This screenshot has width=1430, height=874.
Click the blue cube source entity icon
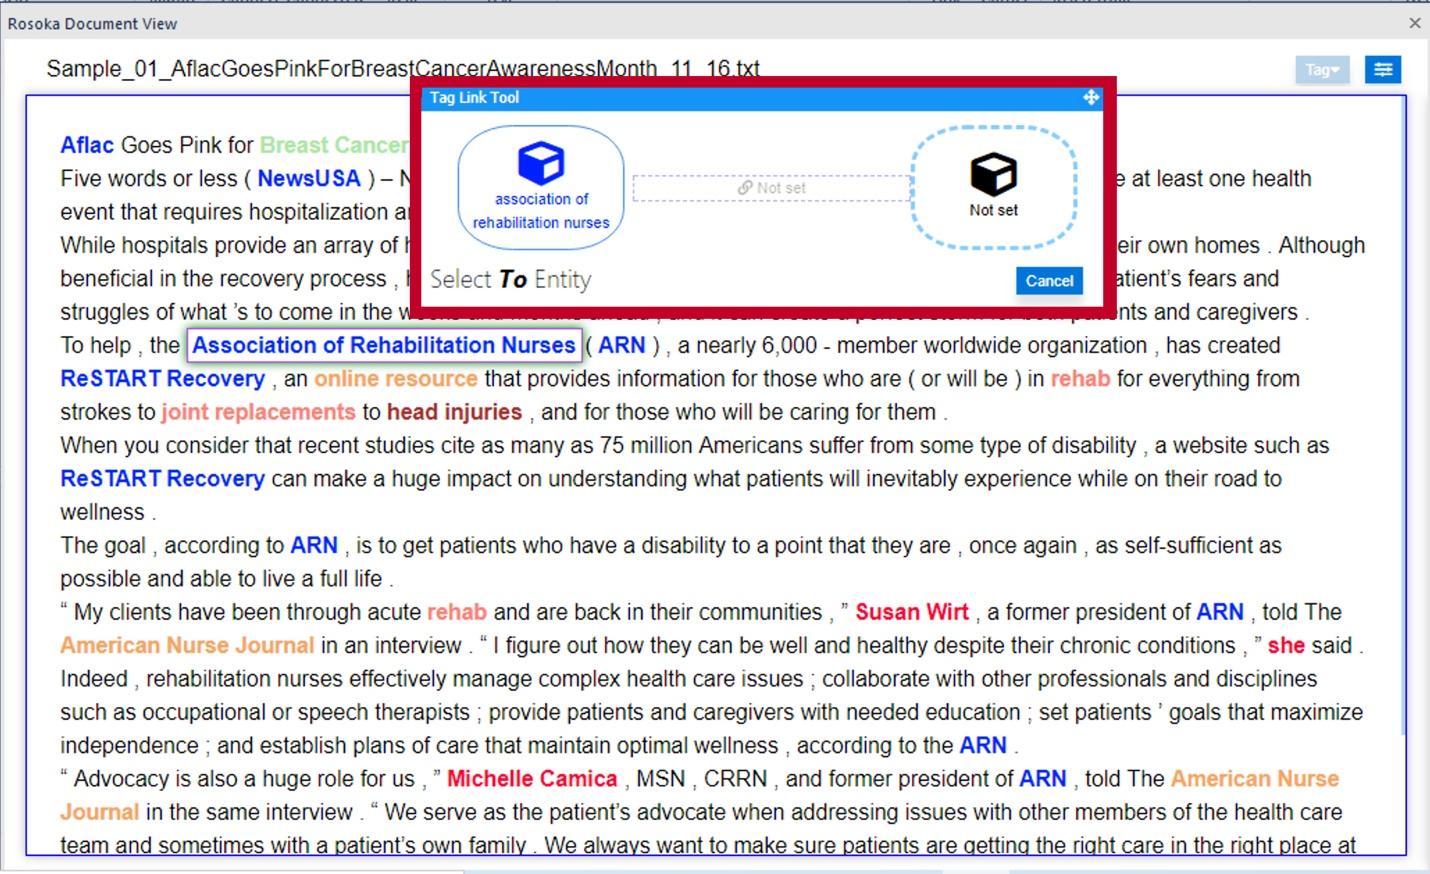point(540,163)
